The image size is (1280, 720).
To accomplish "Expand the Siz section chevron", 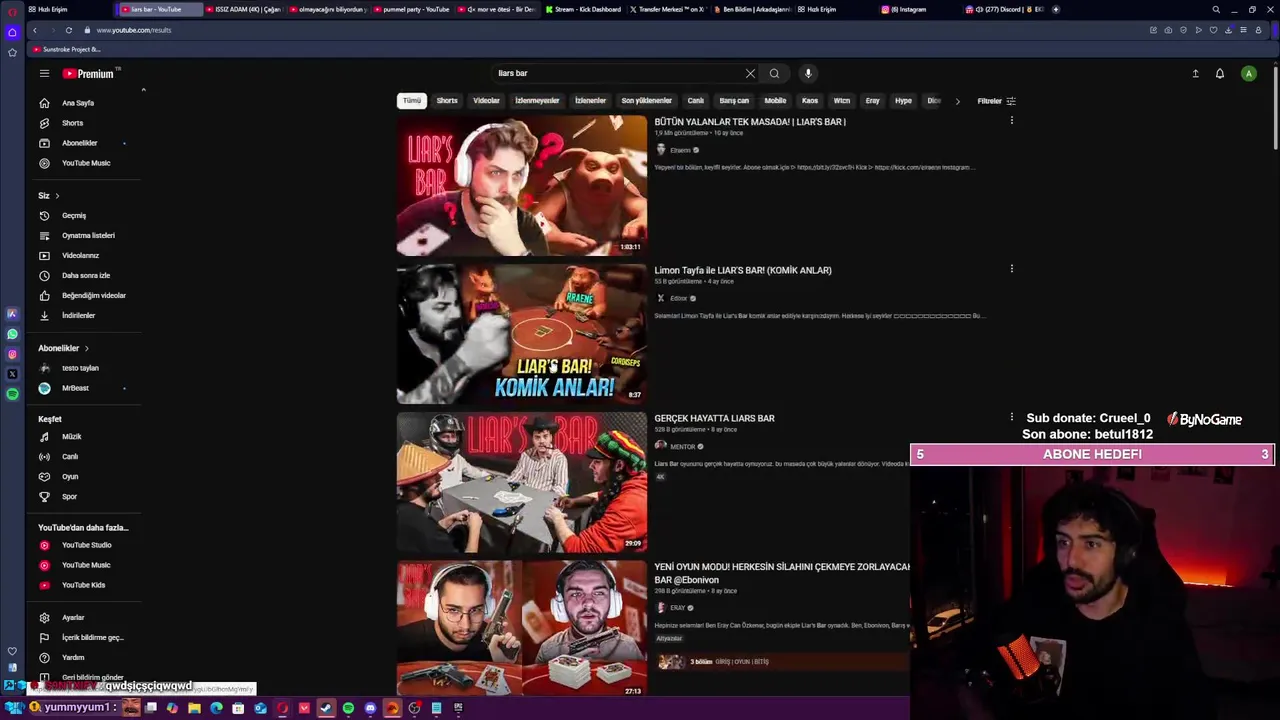I will point(57,196).
